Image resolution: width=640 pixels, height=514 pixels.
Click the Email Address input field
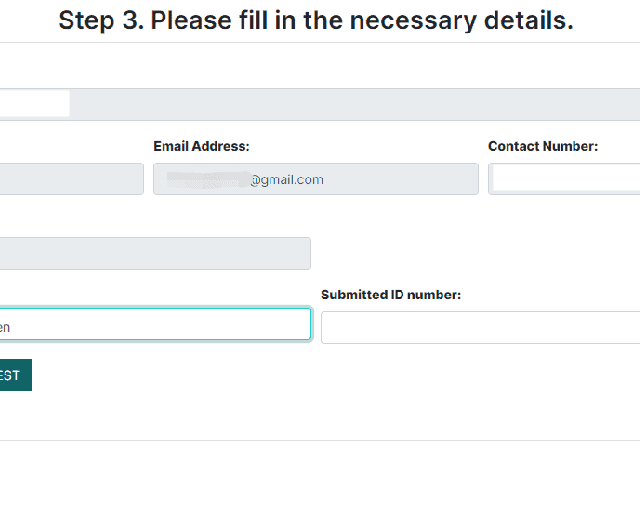tap(400, 179)
